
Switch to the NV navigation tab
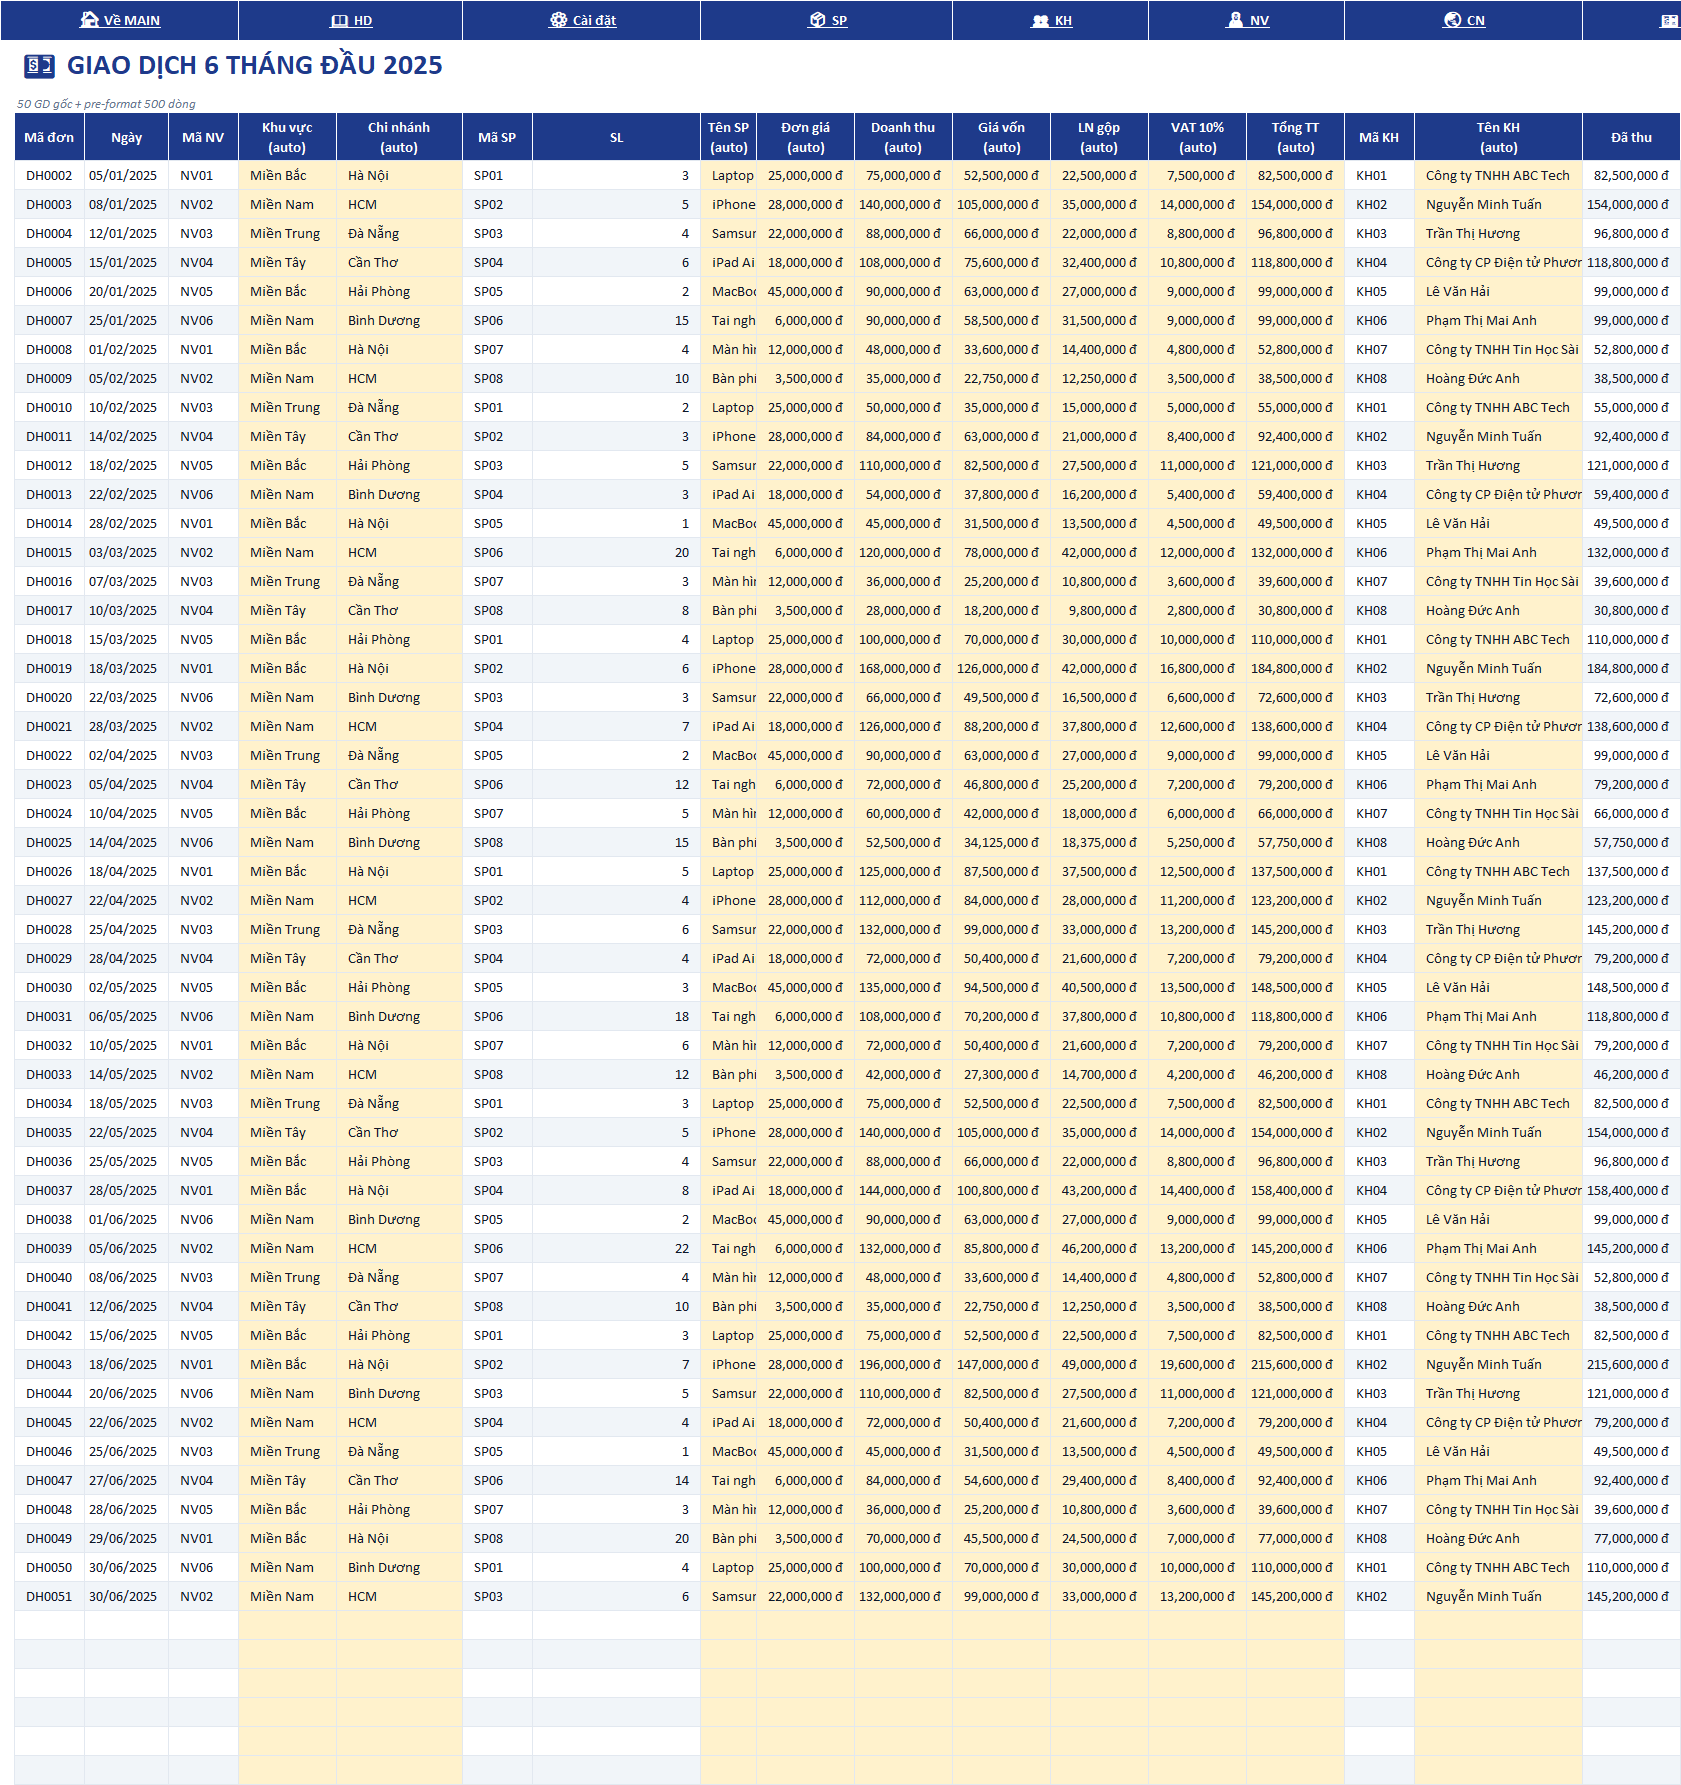[x=1259, y=20]
